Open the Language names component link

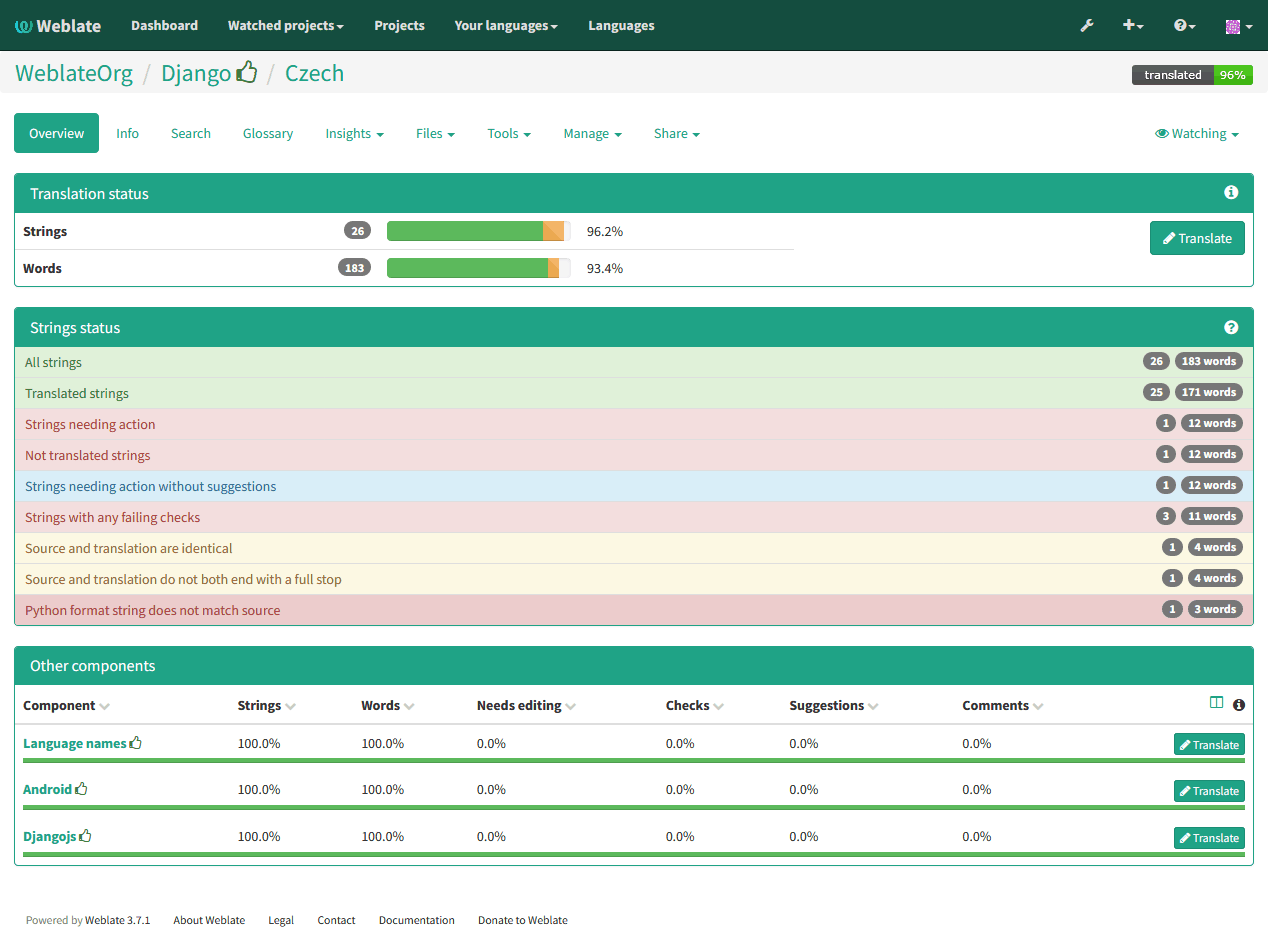click(75, 743)
